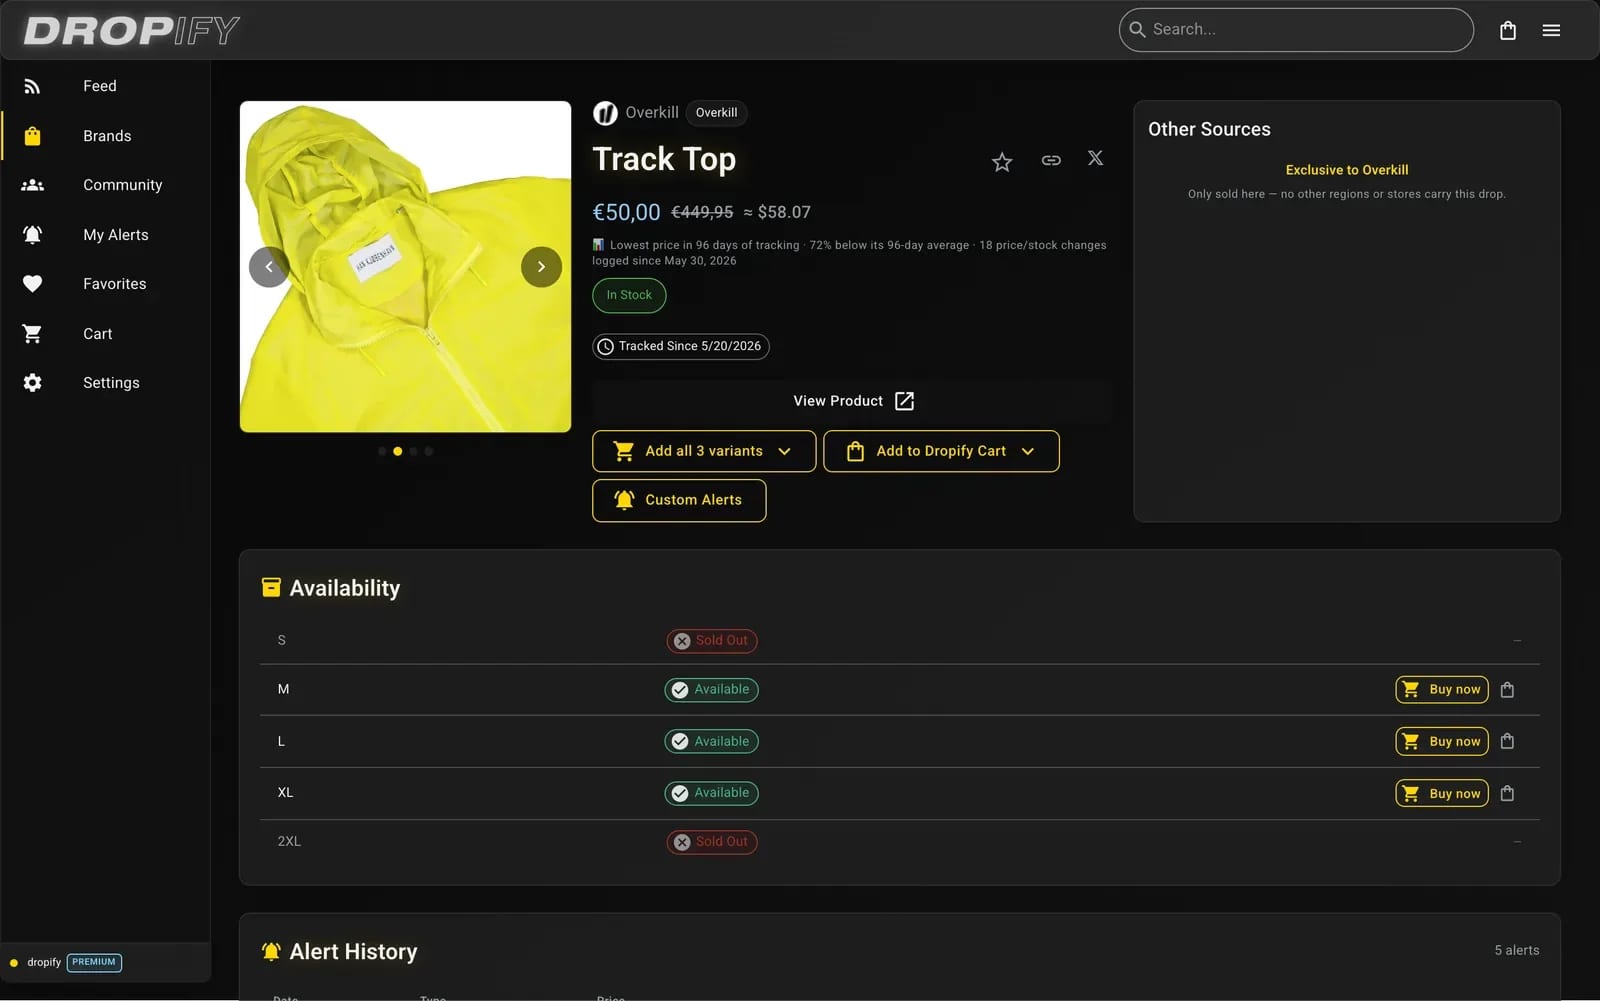The height and width of the screenshot is (1001, 1600).
Task: Select first image carousel dot
Action: (382, 451)
